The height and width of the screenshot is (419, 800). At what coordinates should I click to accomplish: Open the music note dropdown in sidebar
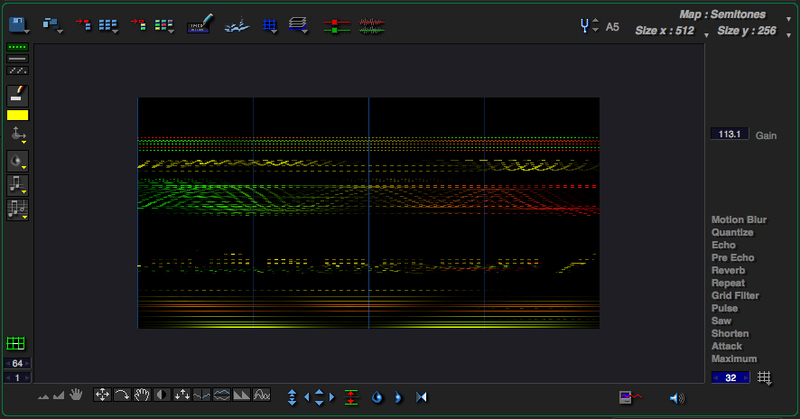tap(17, 184)
